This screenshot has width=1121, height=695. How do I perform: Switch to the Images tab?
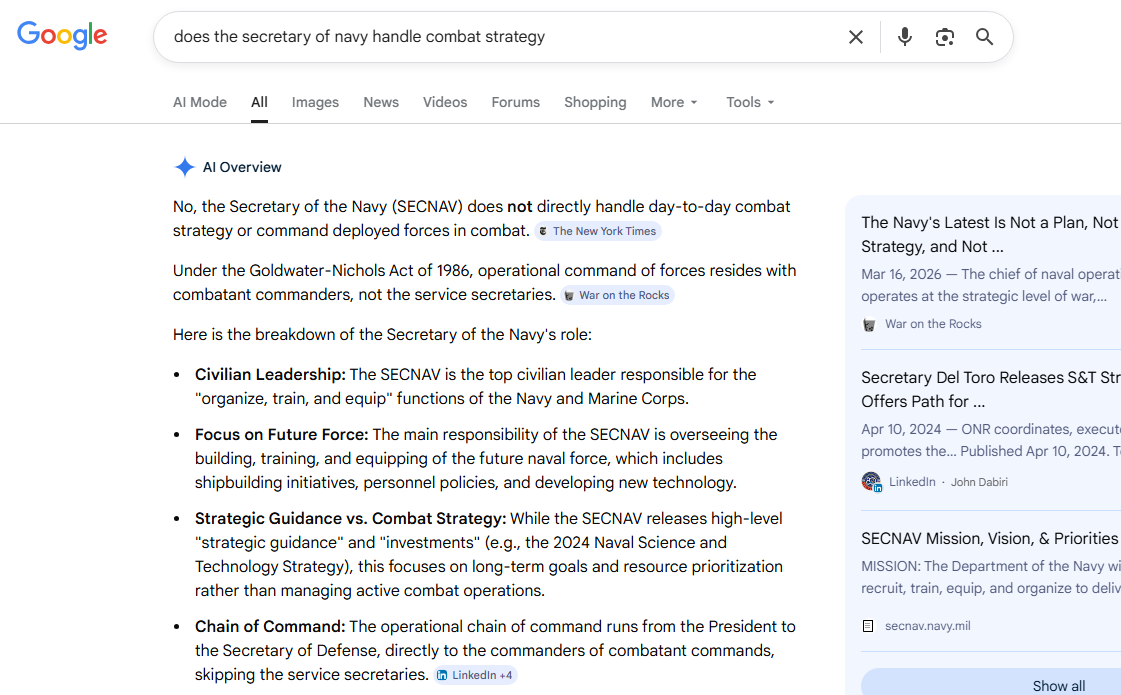(315, 102)
